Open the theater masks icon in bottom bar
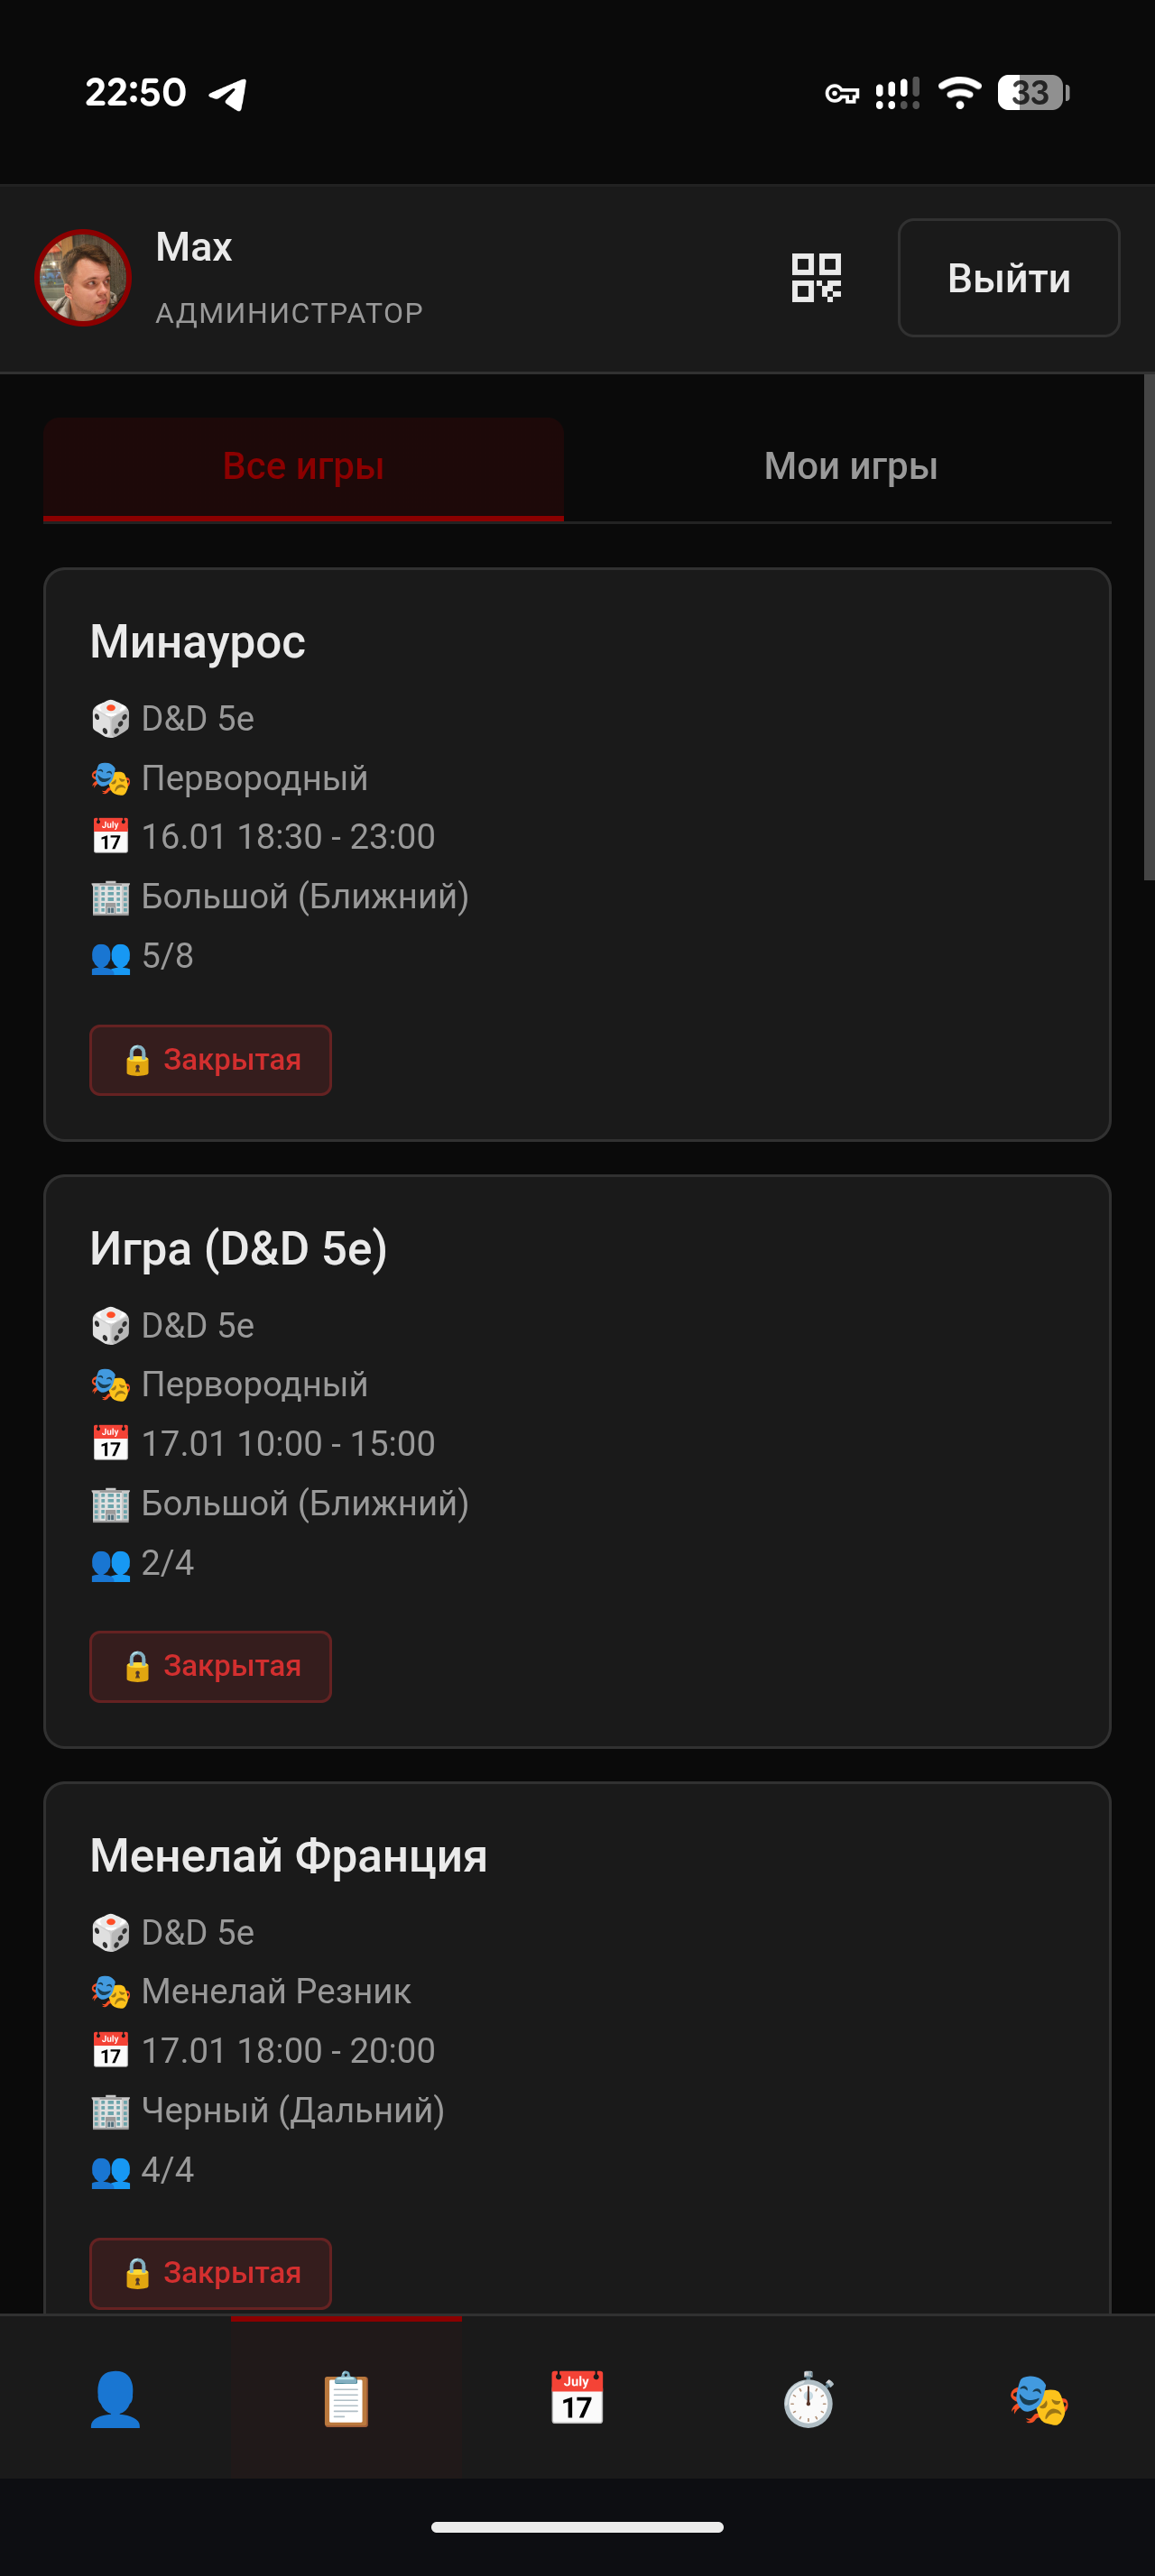The height and width of the screenshot is (2576, 1155). pyautogui.click(x=1039, y=2399)
